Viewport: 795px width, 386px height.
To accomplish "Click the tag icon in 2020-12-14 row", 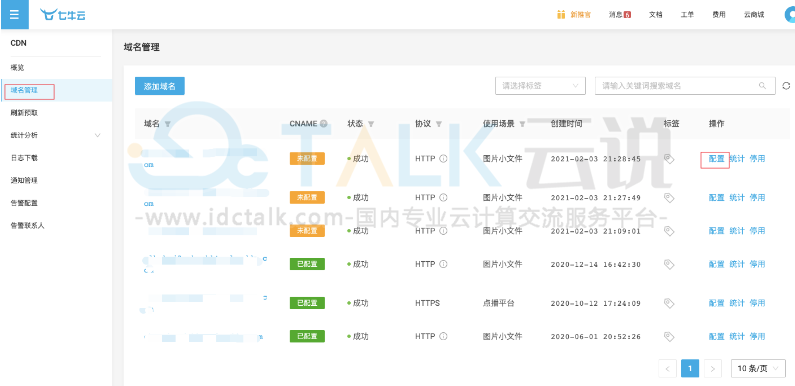I will click(669, 265).
